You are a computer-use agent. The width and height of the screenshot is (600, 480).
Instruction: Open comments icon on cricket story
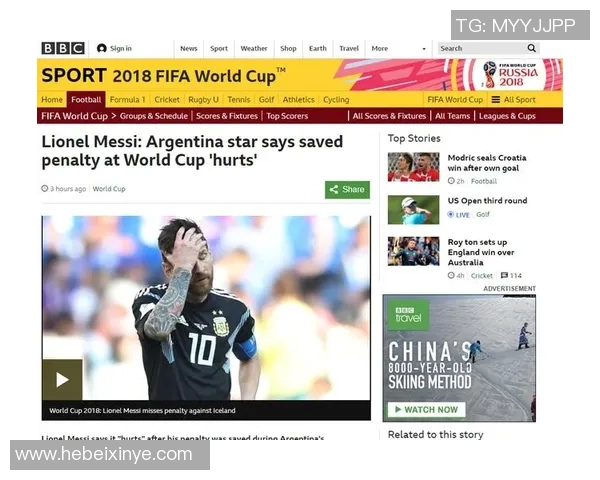tap(504, 275)
